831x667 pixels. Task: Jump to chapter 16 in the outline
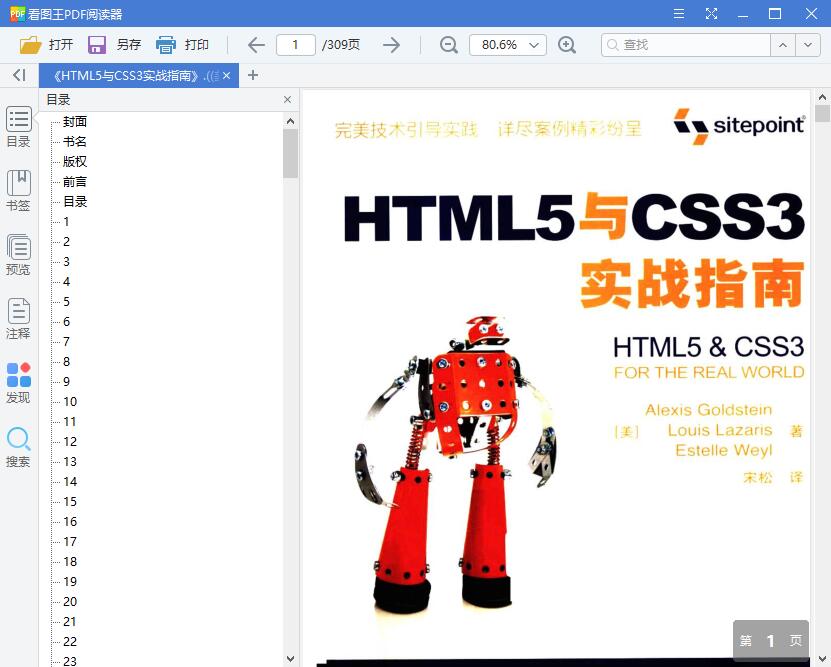point(70,522)
